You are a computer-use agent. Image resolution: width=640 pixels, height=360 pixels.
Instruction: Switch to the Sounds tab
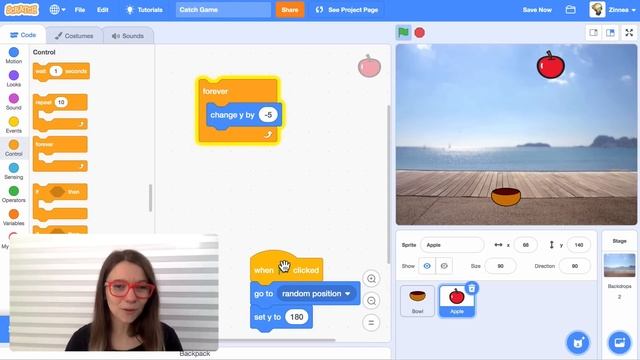click(x=128, y=36)
